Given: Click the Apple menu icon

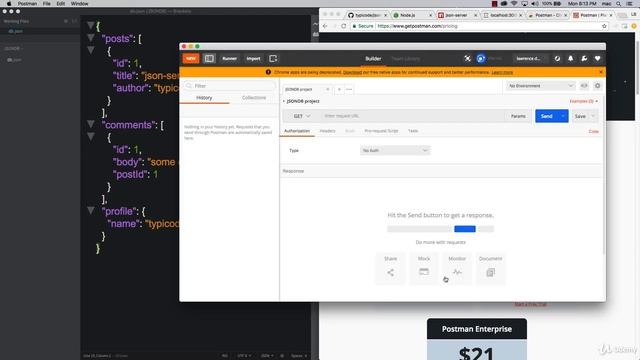Looking at the screenshot, I should (9, 3).
